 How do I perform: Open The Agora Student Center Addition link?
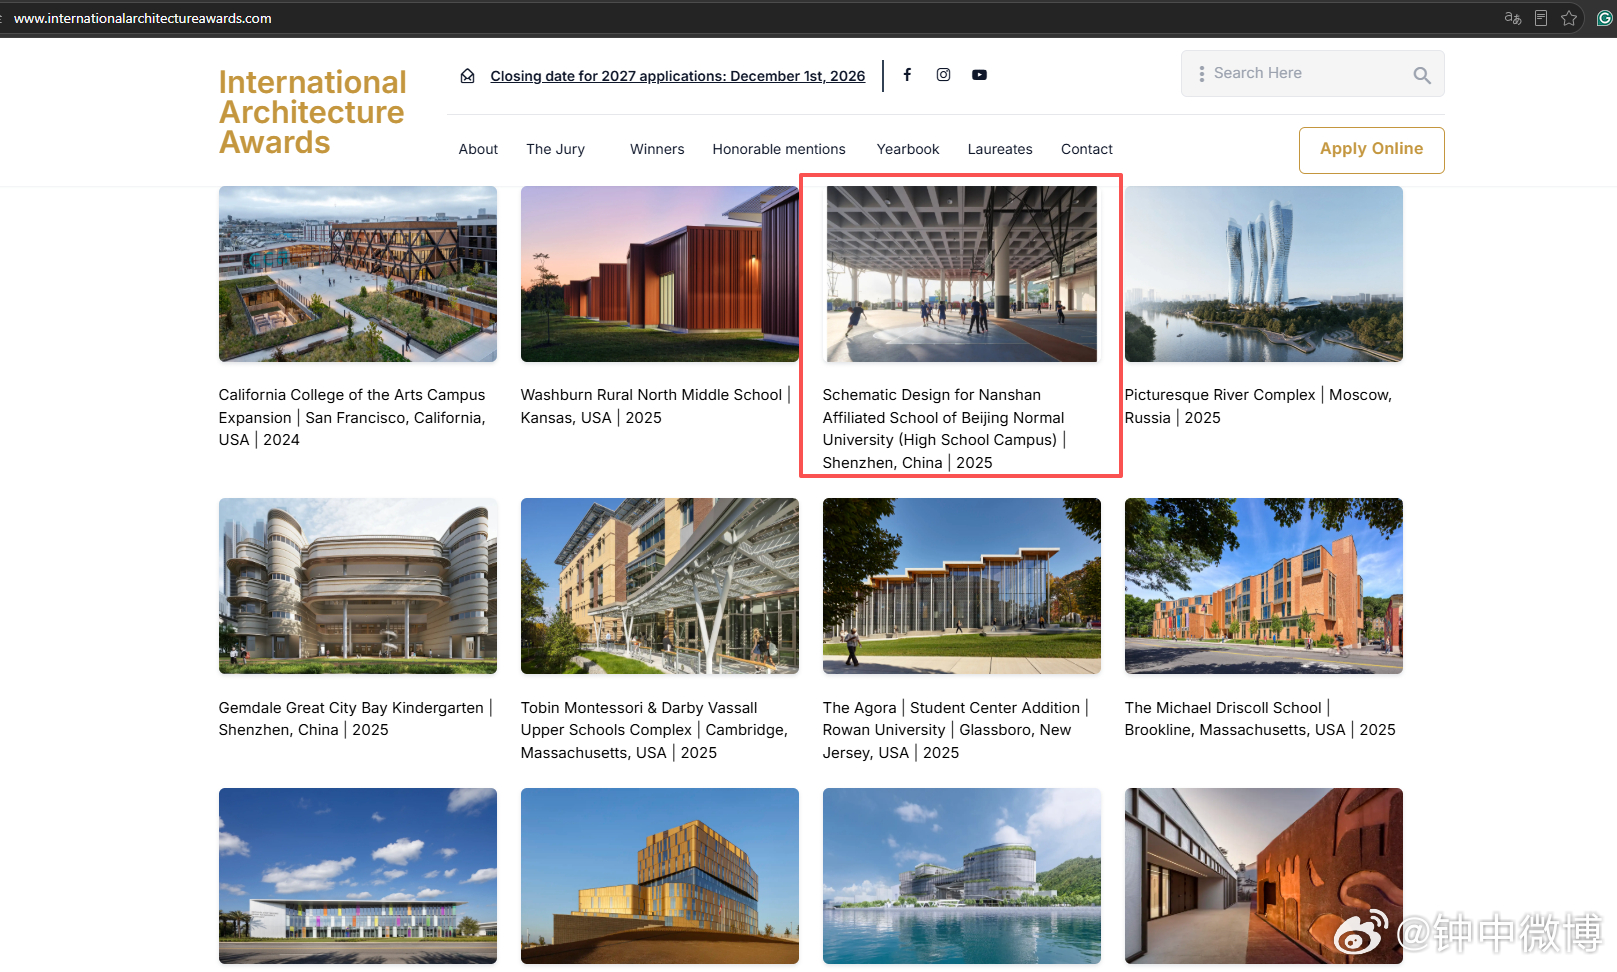(956, 730)
